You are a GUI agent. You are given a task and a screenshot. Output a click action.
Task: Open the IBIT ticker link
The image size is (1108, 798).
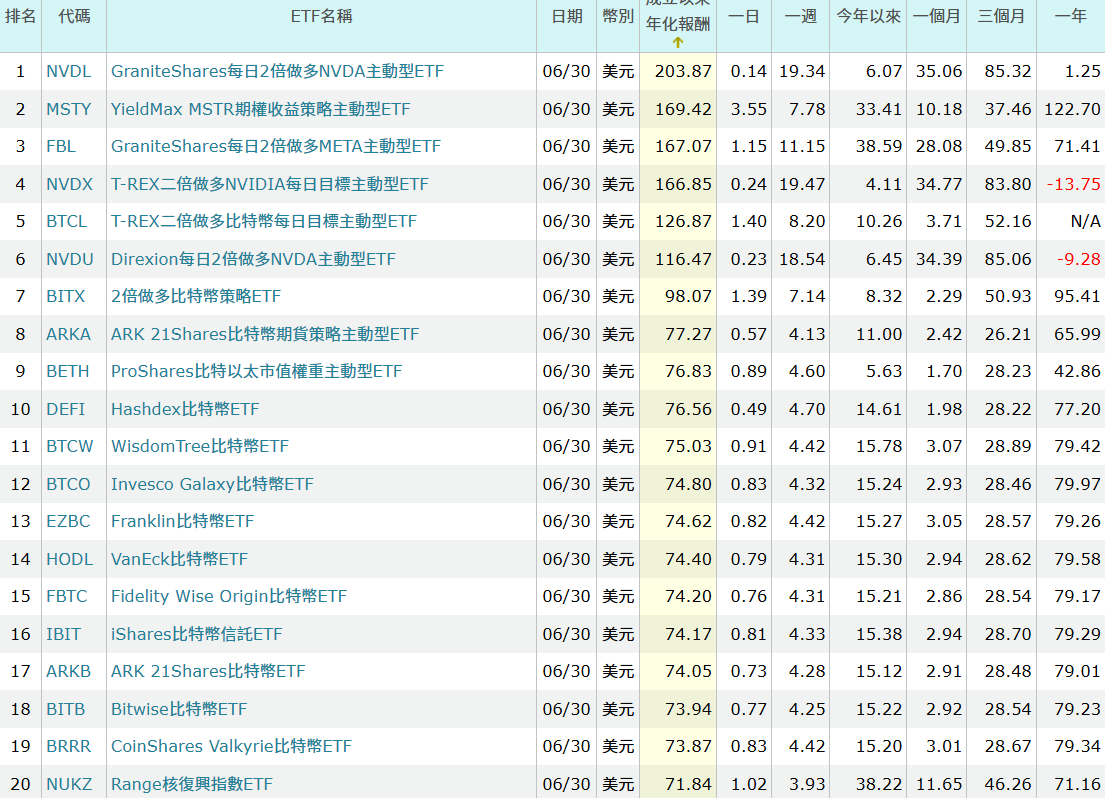[64, 634]
